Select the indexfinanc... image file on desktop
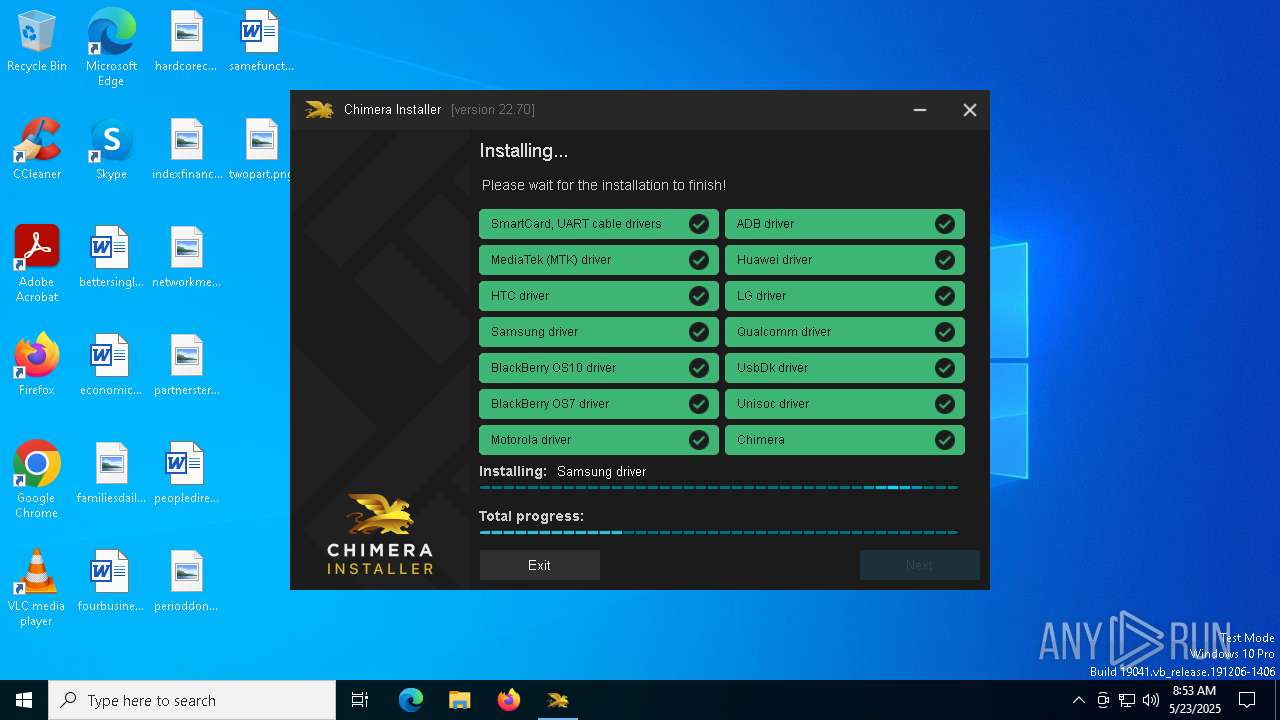1280x720 pixels. coord(187,149)
